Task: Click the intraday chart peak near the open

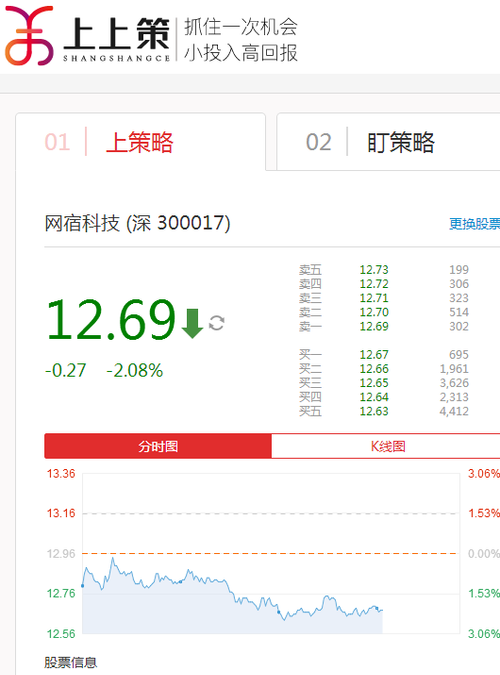Action: click(113, 558)
